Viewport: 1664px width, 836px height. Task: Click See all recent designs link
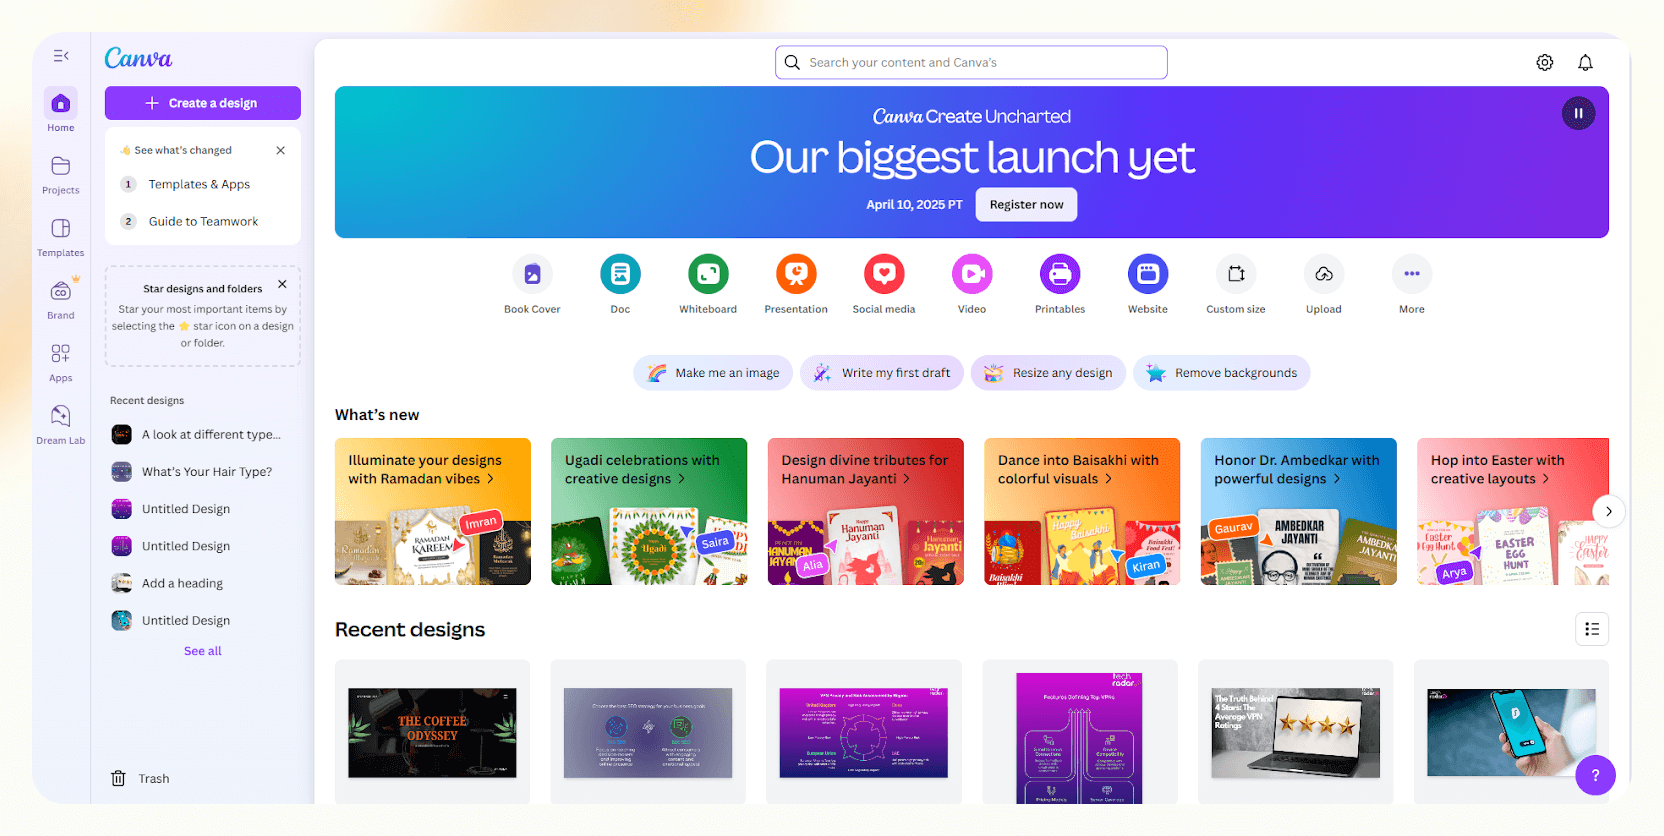[x=203, y=651]
